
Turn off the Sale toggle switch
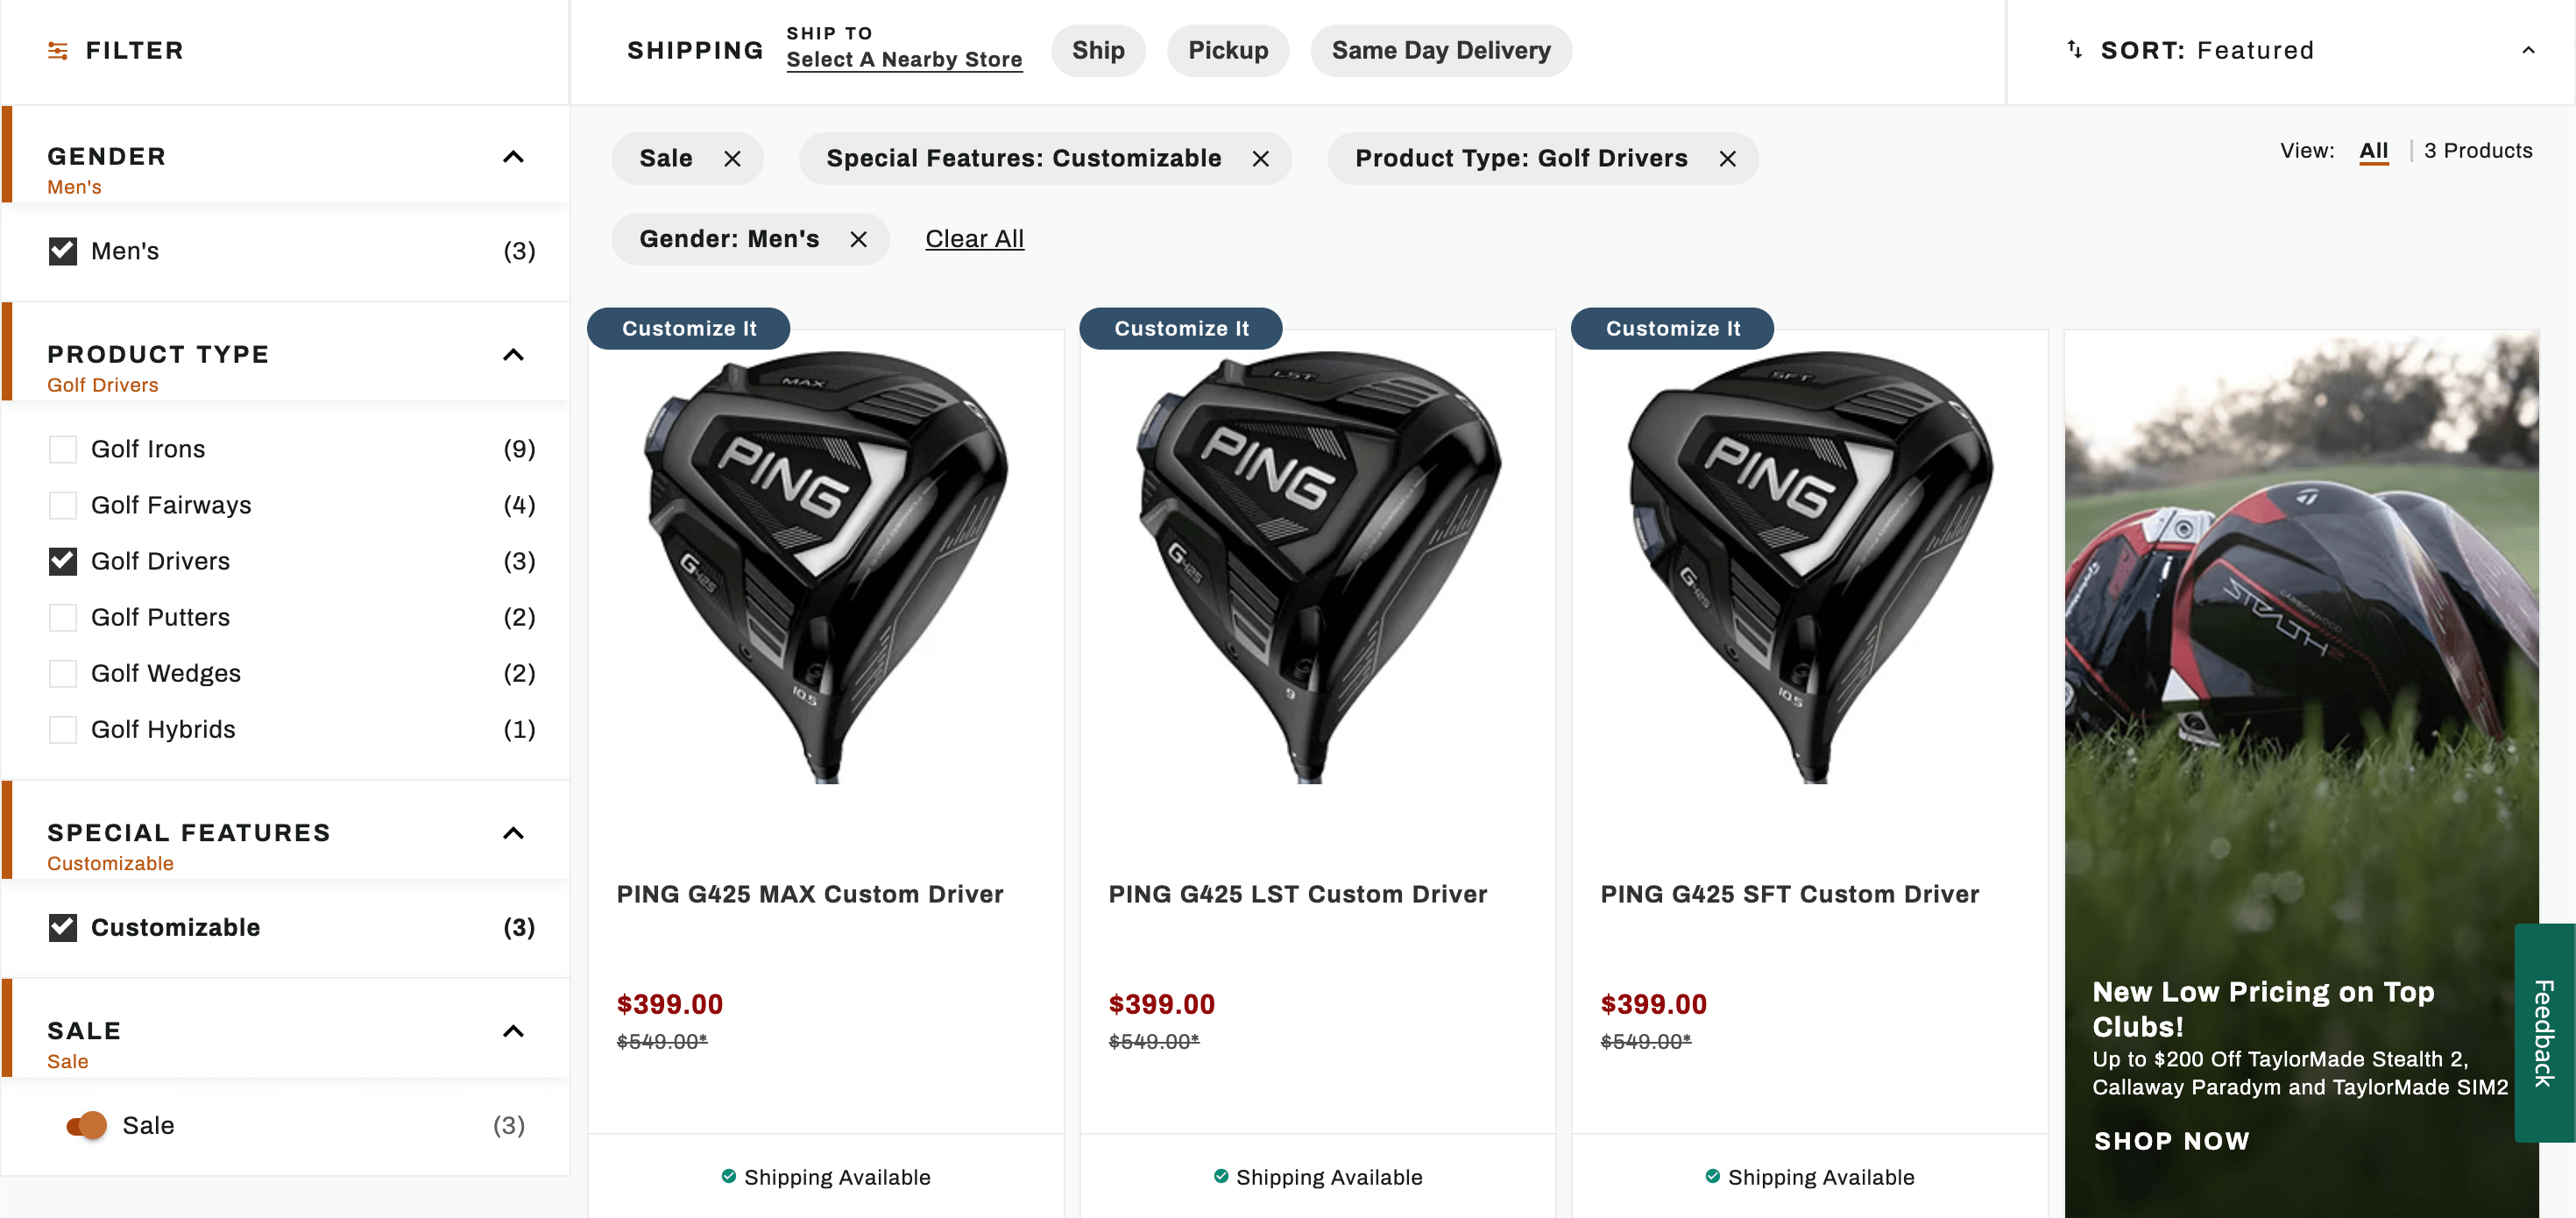point(87,1125)
